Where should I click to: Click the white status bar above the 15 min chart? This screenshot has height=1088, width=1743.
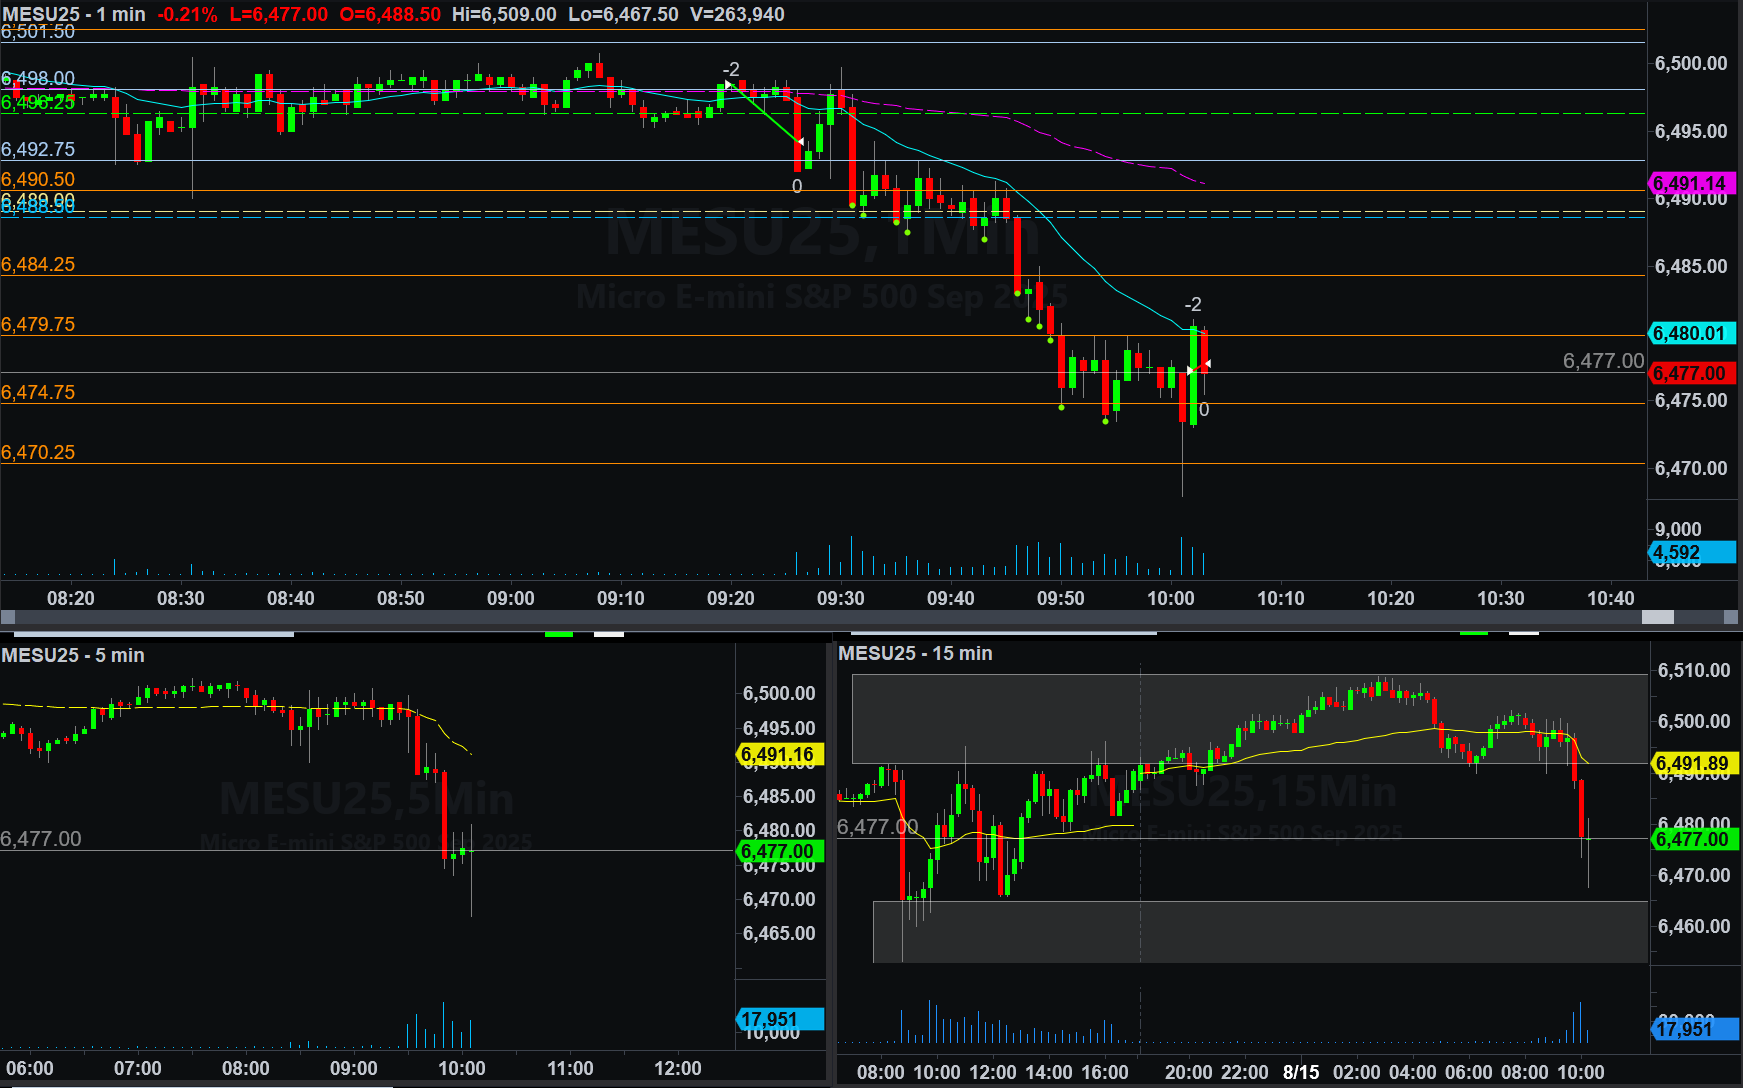click(1523, 632)
